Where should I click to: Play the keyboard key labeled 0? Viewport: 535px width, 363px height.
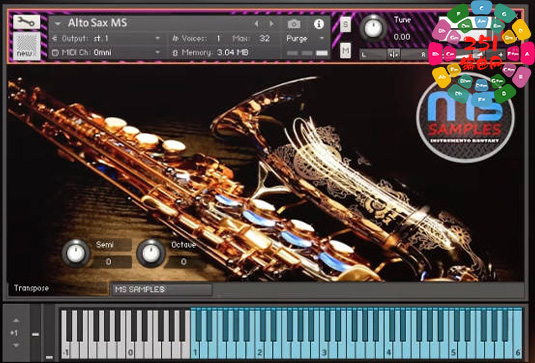tap(130, 351)
